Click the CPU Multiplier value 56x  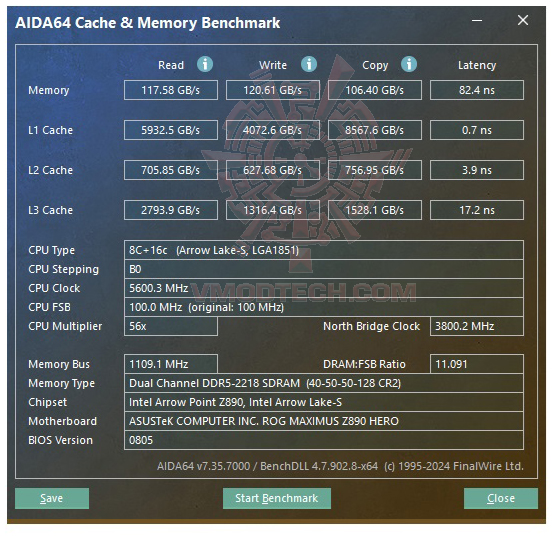tap(171, 326)
